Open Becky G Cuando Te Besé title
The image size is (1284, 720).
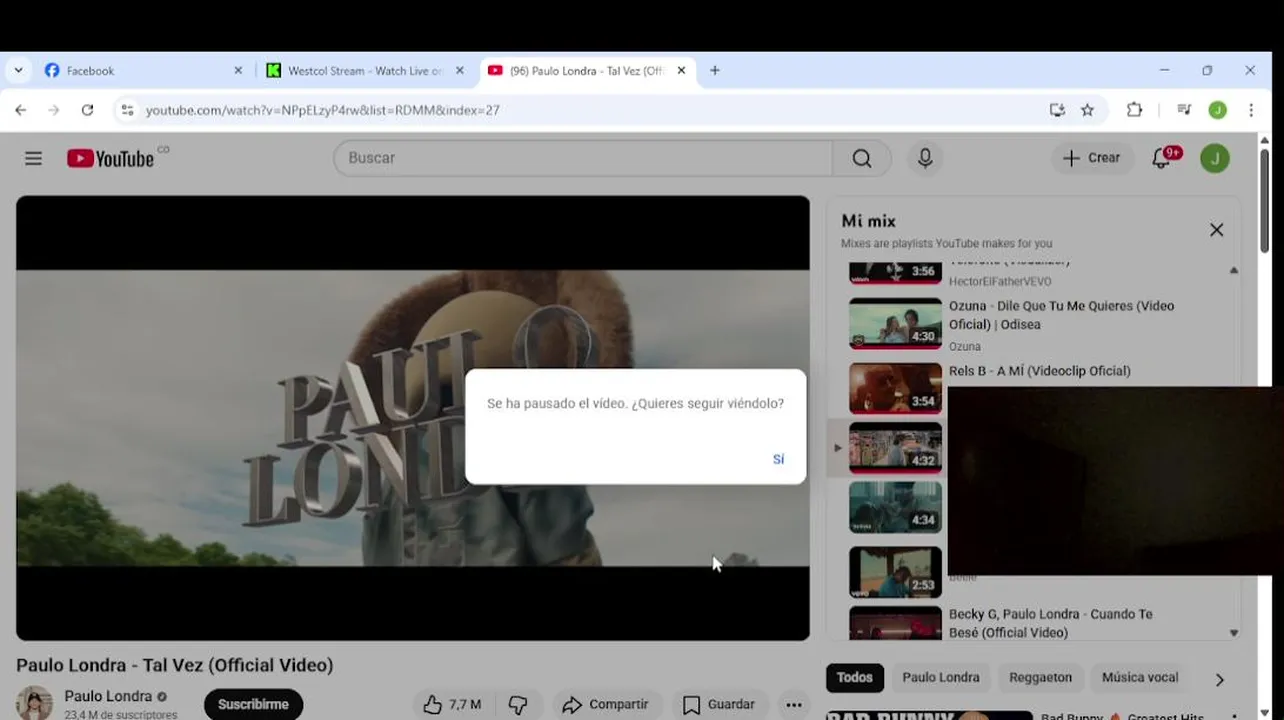pyautogui.click(x=1050, y=624)
